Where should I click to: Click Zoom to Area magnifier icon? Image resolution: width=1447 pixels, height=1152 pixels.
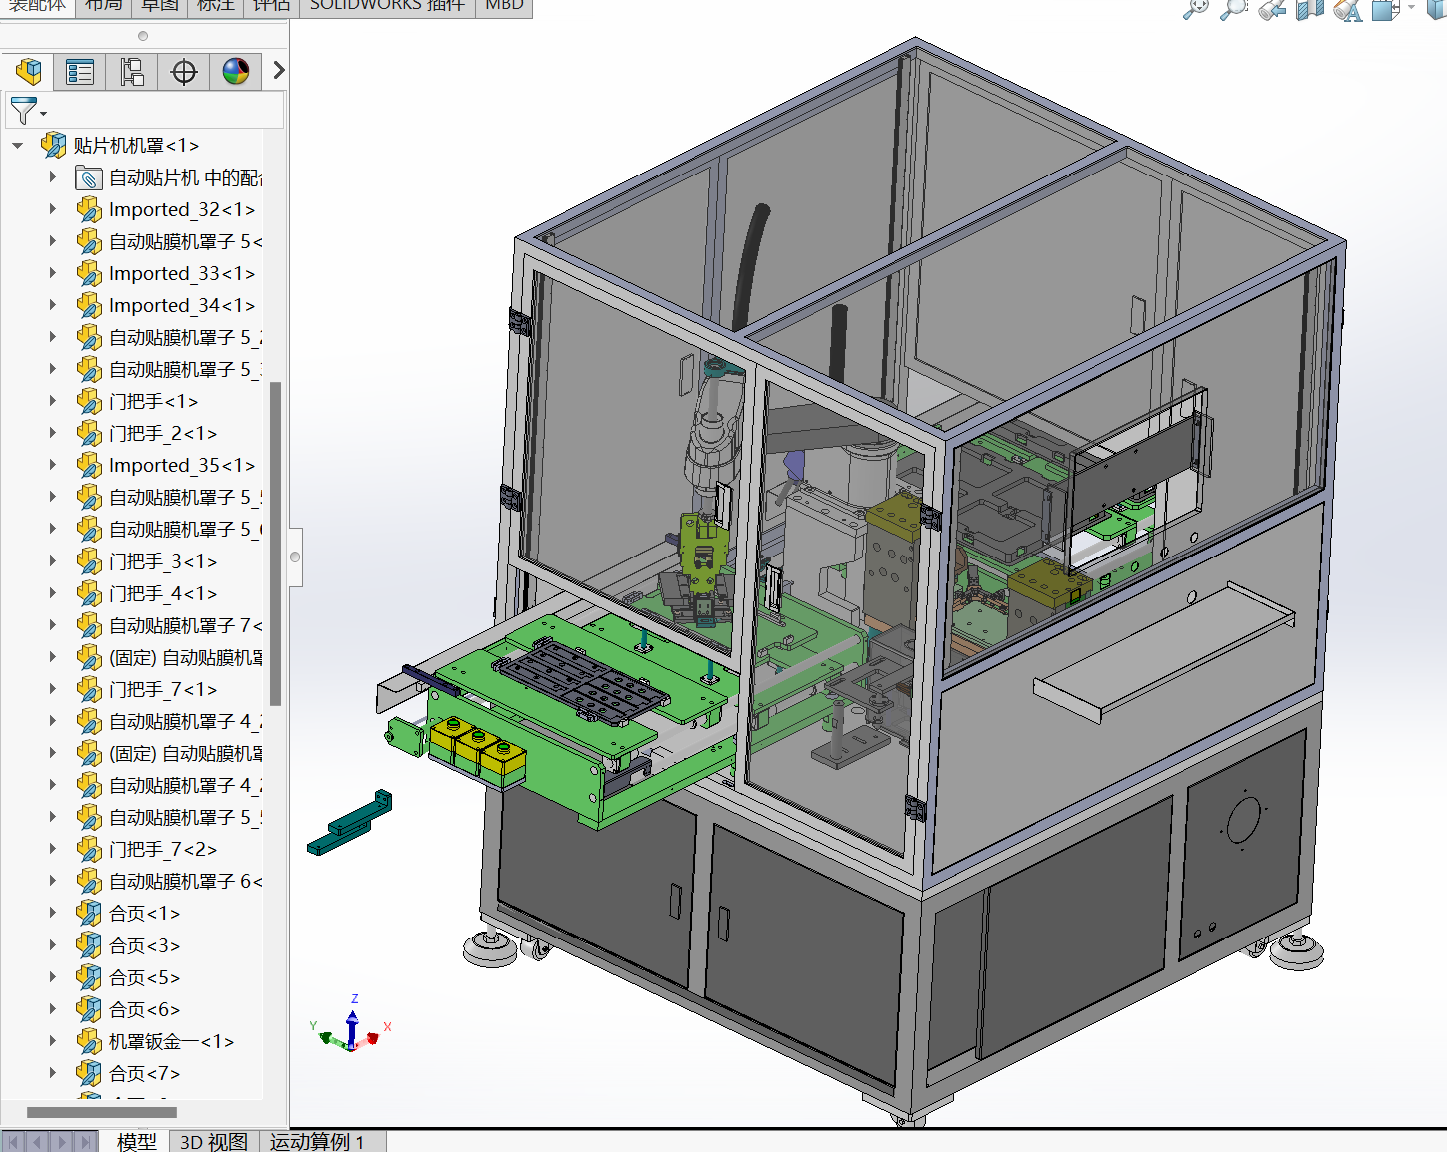point(1234,9)
